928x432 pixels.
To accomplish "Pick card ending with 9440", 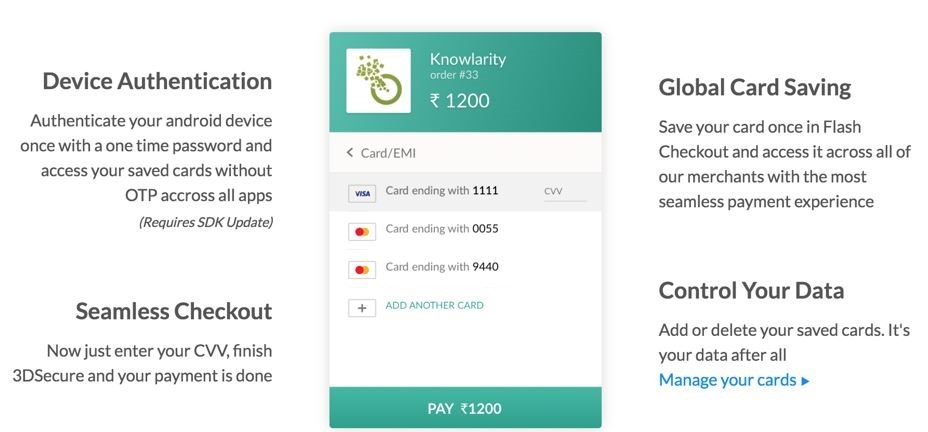I will tap(442, 267).
